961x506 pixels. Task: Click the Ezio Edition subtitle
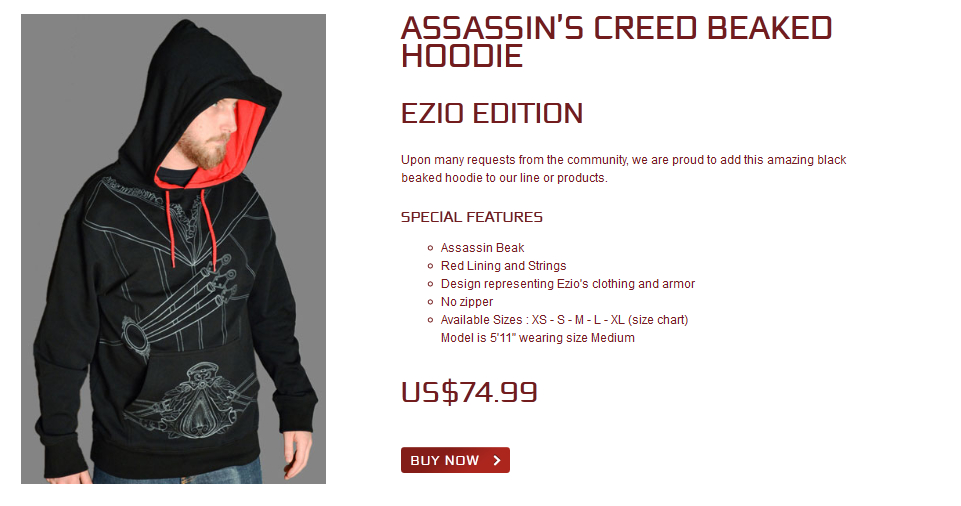(x=491, y=113)
